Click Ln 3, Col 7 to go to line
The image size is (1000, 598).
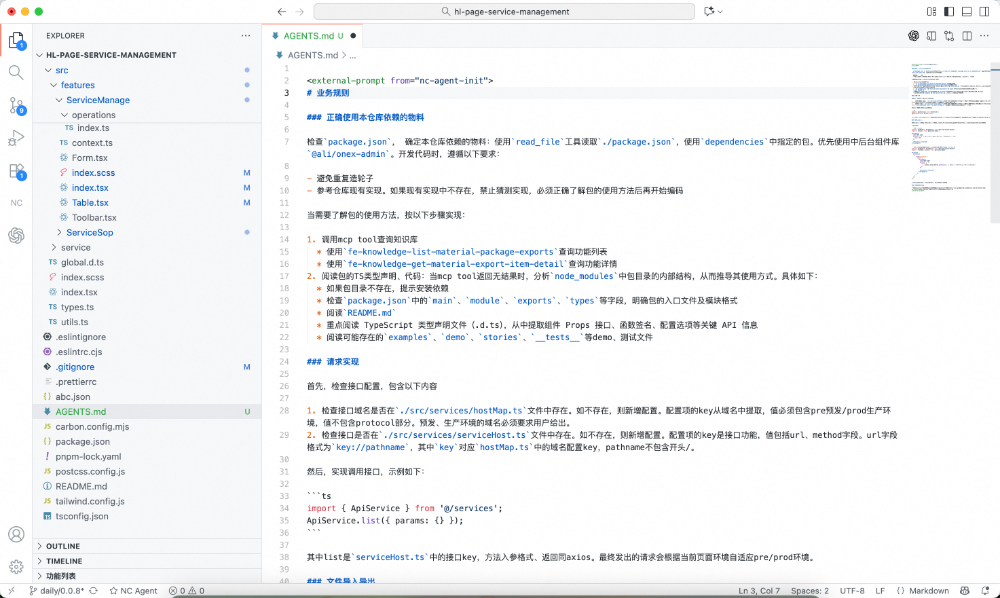[x=760, y=591]
